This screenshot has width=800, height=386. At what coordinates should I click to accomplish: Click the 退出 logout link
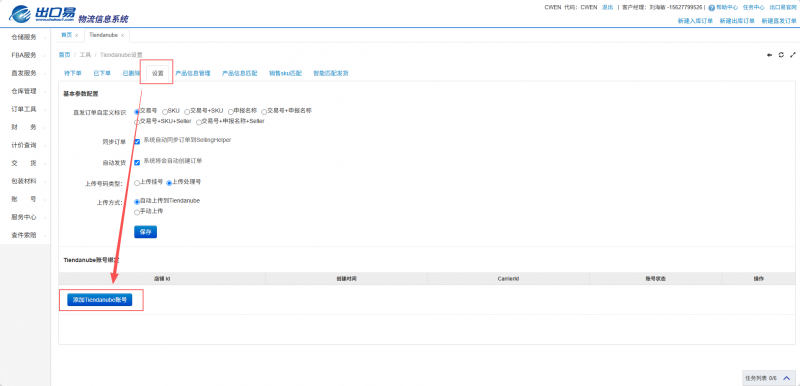(x=608, y=8)
